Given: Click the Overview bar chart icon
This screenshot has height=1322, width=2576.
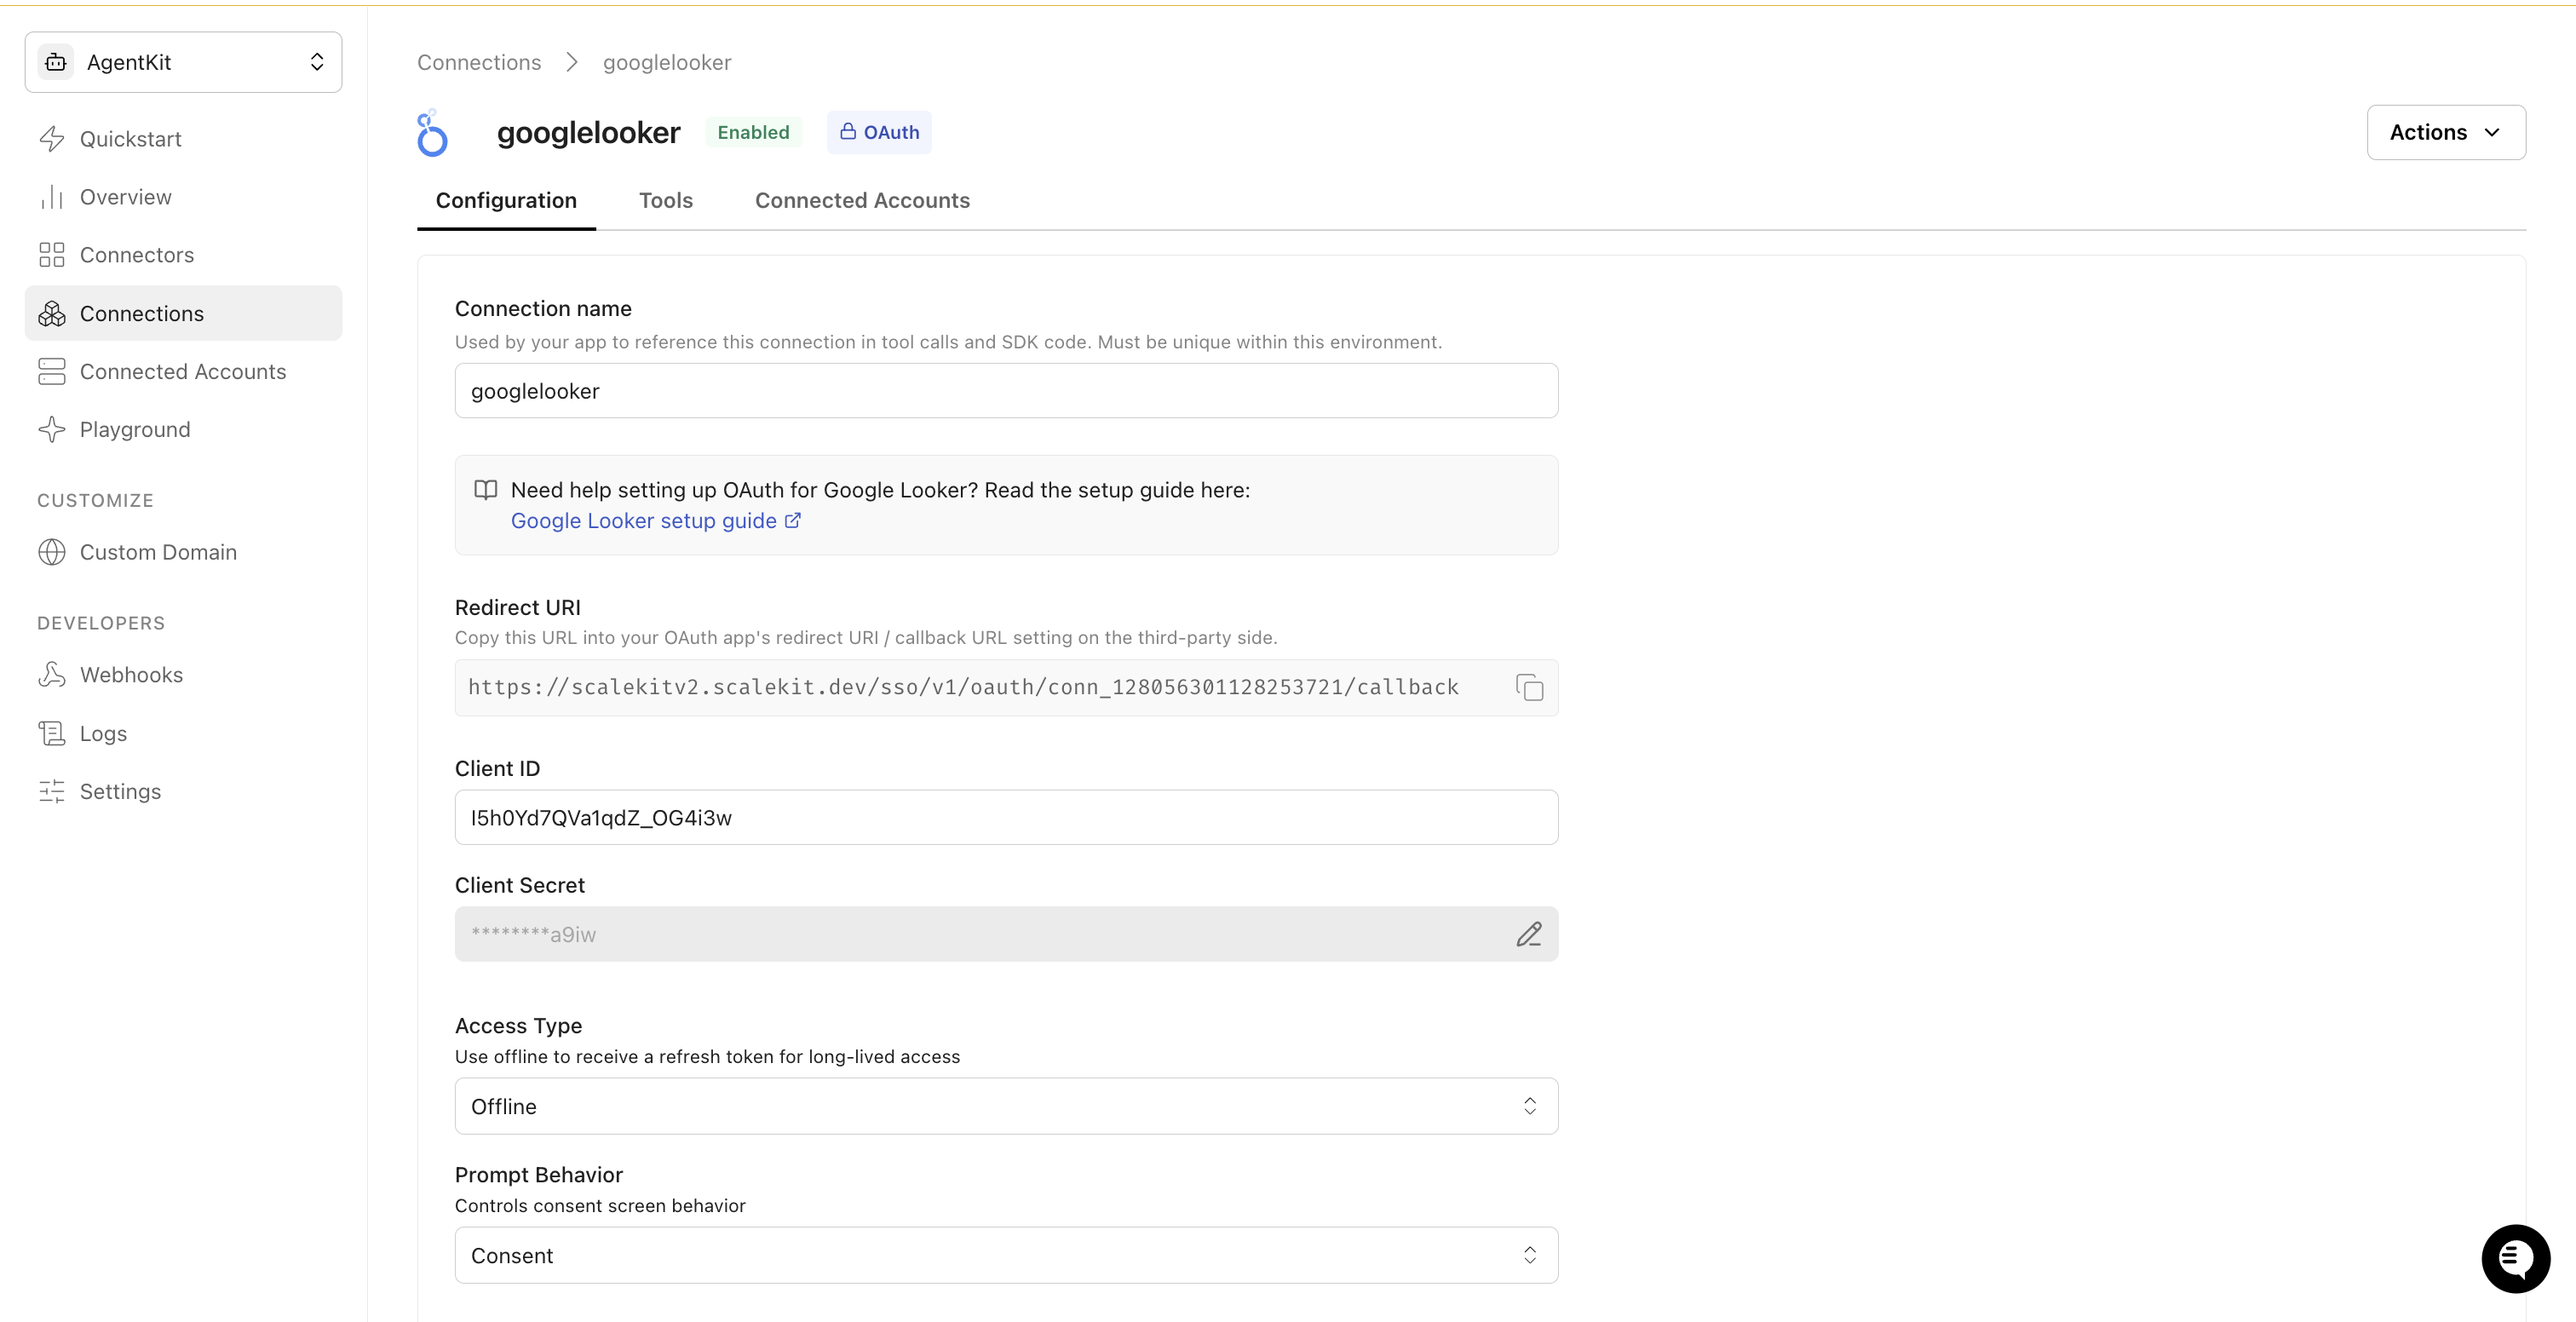Looking at the screenshot, I should 52,197.
